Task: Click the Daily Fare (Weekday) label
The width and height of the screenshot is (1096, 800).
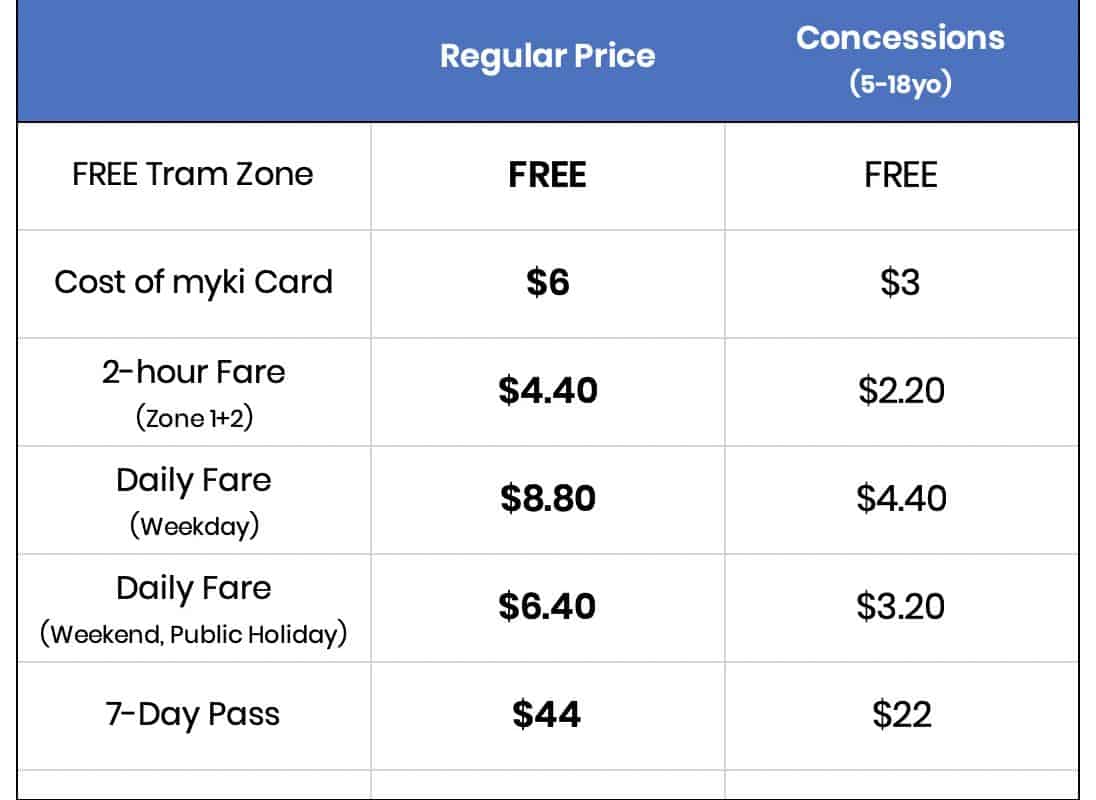Action: pyautogui.click(x=193, y=481)
